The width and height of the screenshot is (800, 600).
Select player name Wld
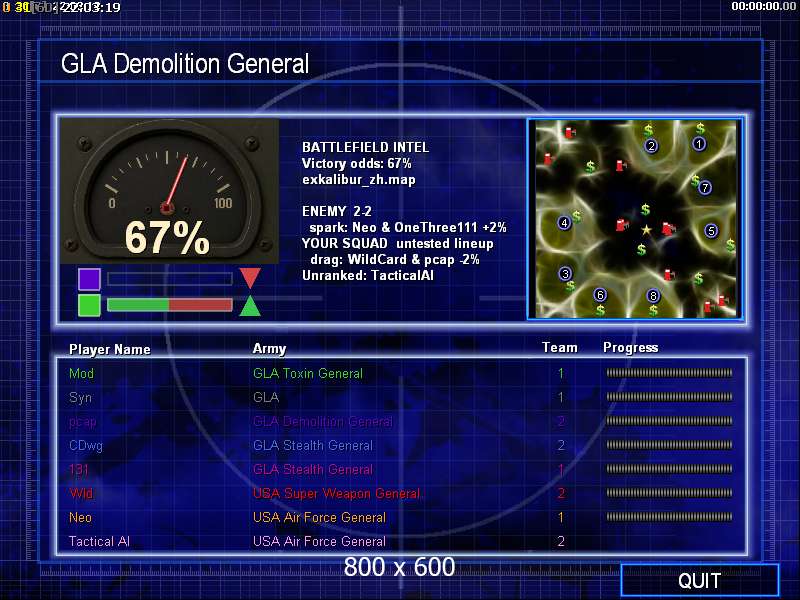tap(81, 493)
